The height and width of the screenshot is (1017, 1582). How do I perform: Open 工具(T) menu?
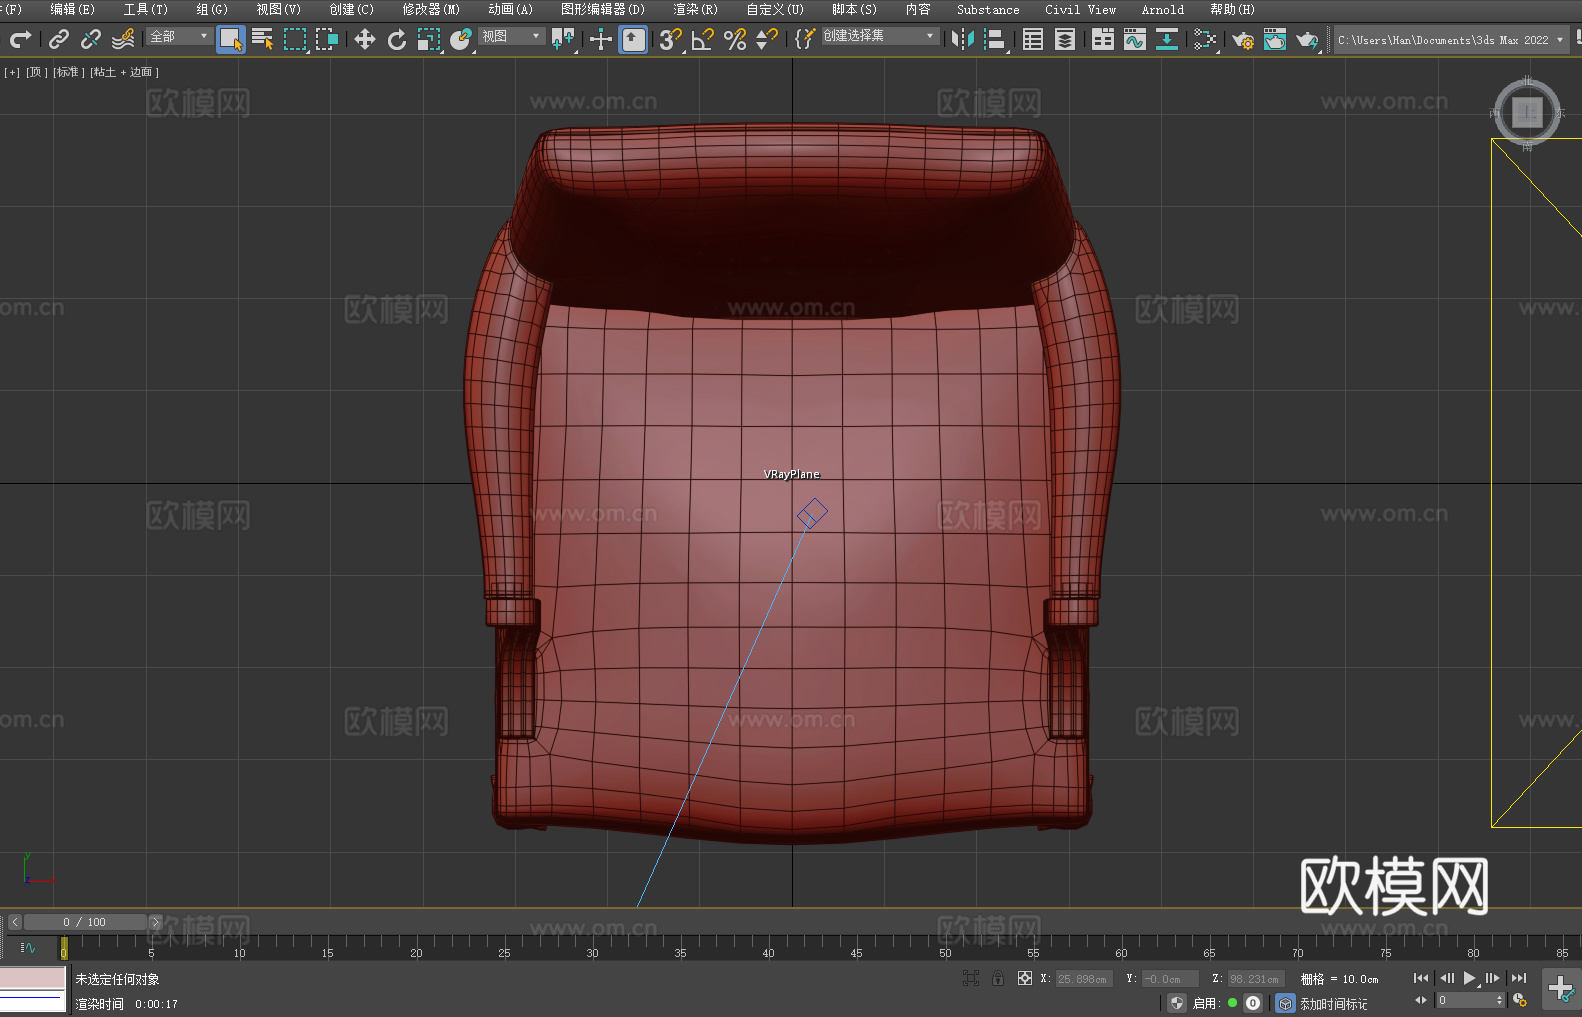[x=145, y=9]
